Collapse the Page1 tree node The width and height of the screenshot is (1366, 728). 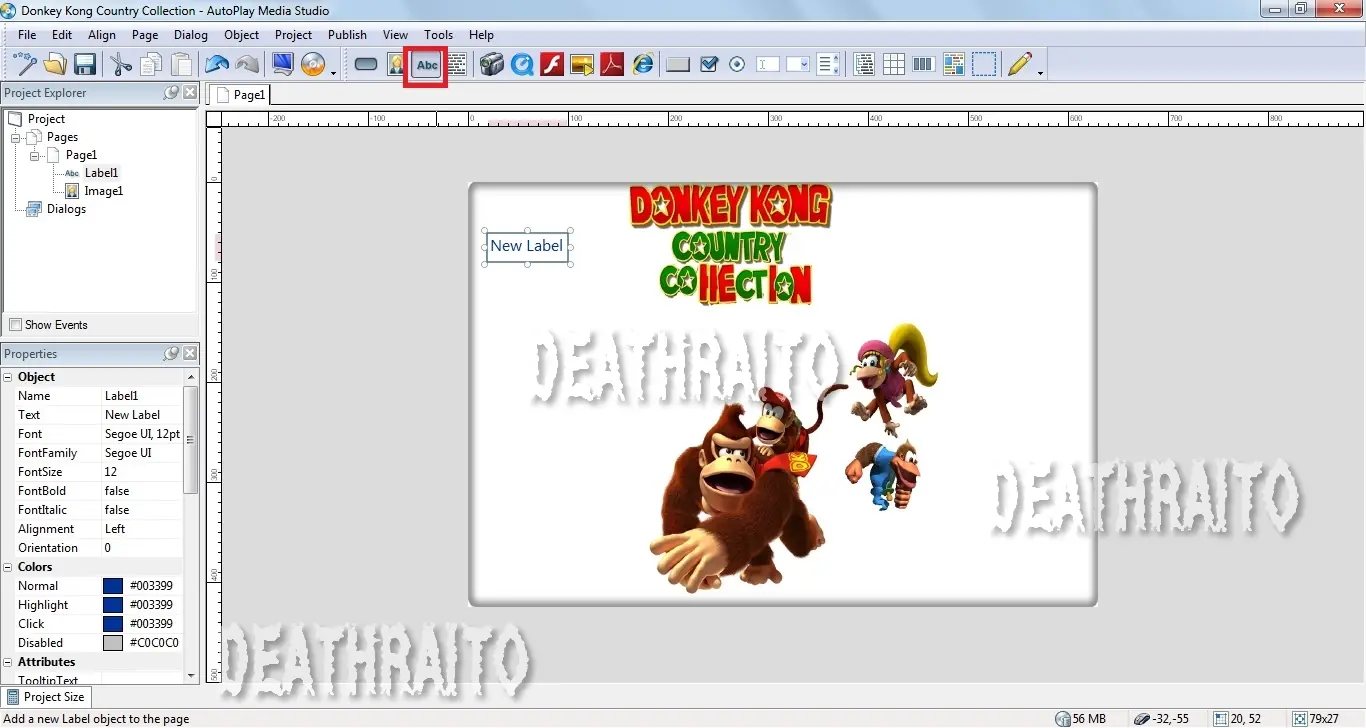click(x=34, y=156)
